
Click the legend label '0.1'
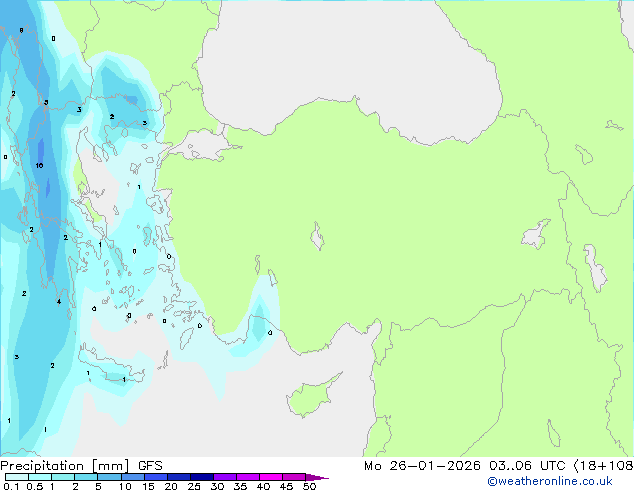(x=11, y=486)
